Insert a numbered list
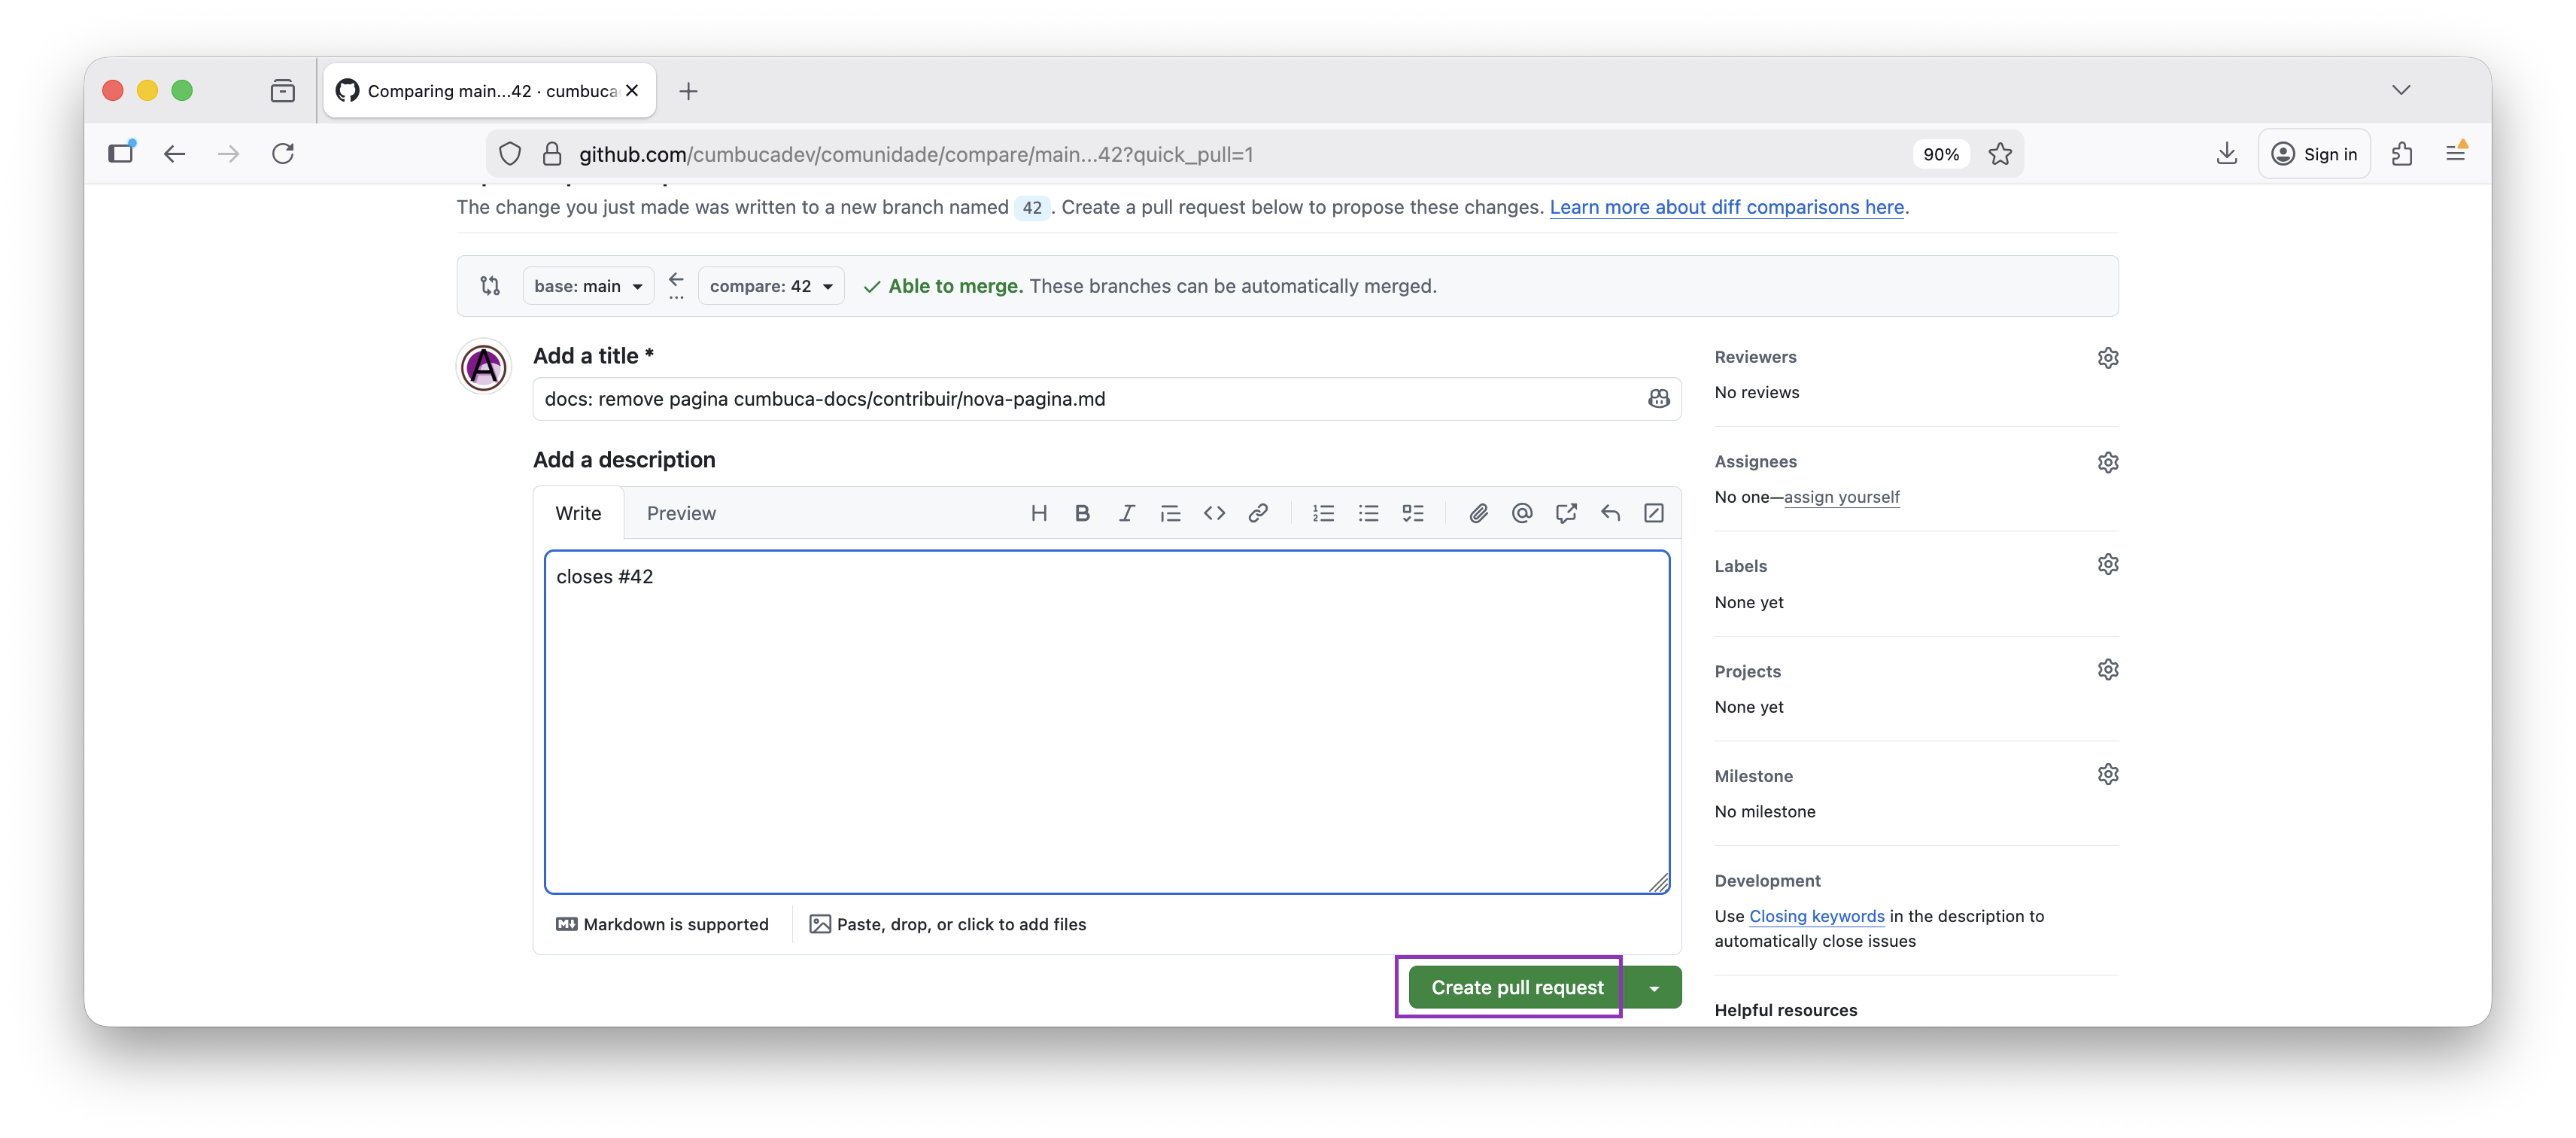Viewport: 2576px width, 1138px height. pyautogui.click(x=1324, y=513)
